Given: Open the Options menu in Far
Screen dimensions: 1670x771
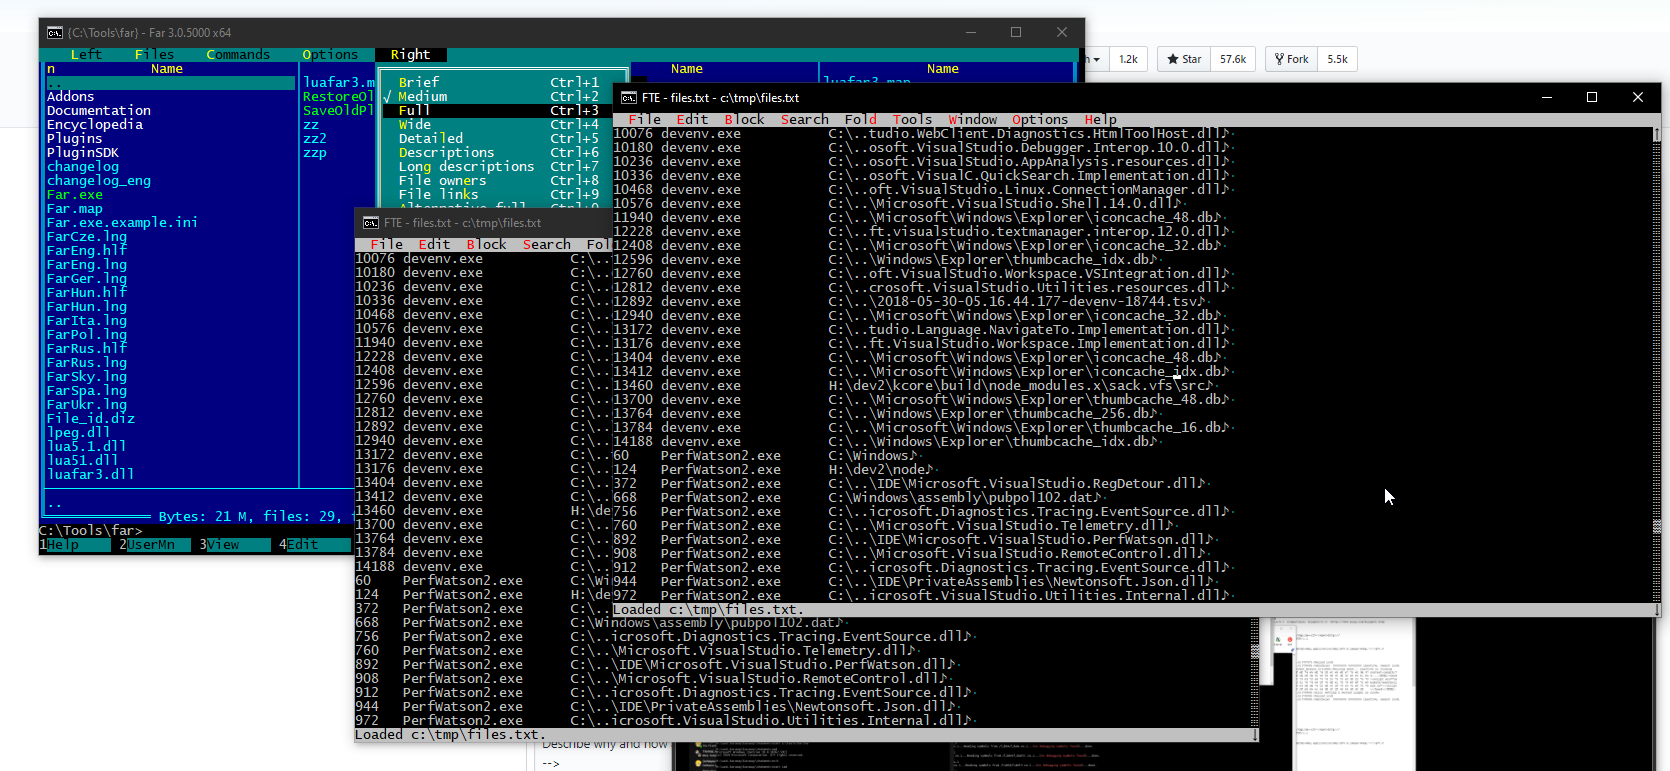Looking at the screenshot, I should (330, 54).
